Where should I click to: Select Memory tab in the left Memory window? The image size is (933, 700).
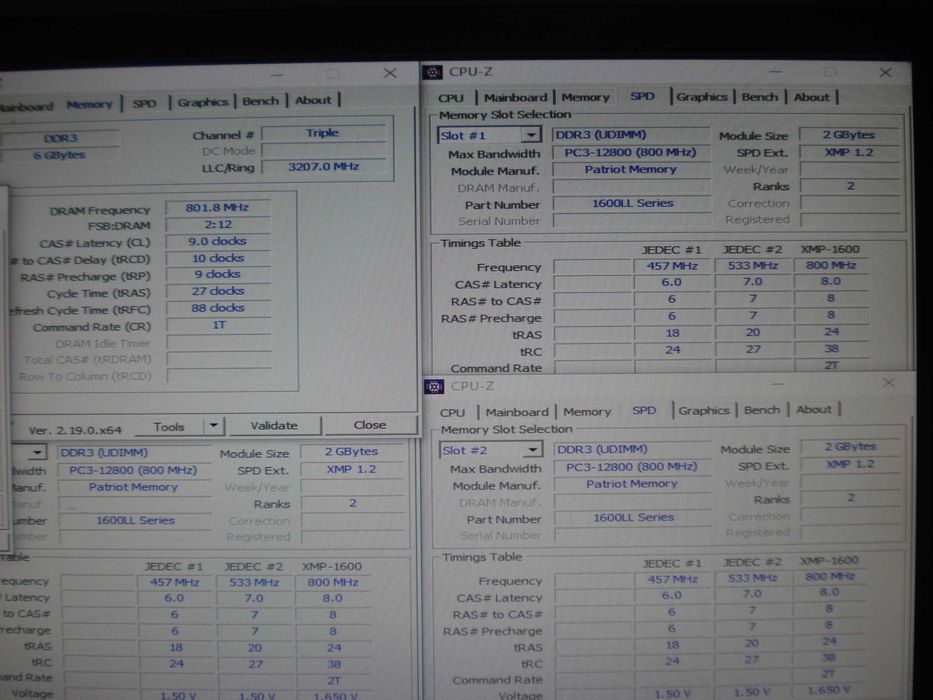pyautogui.click(x=89, y=104)
